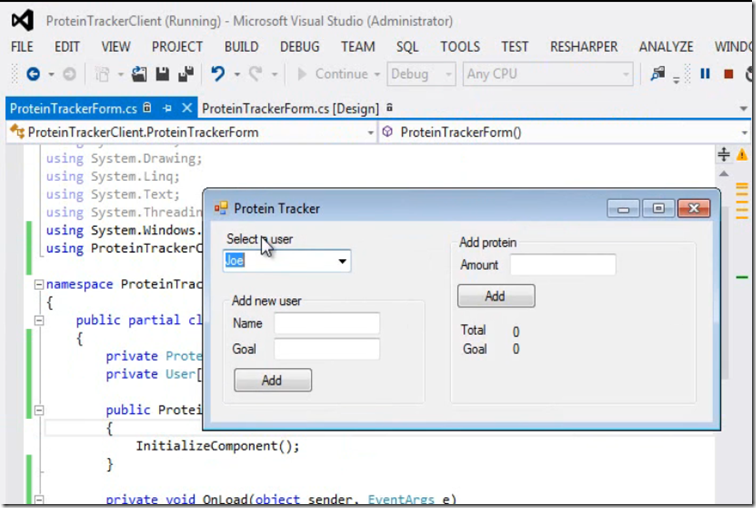Image resolution: width=756 pixels, height=508 pixels.
Task: Click the Redo arrow icon
Action: [255, 74]
